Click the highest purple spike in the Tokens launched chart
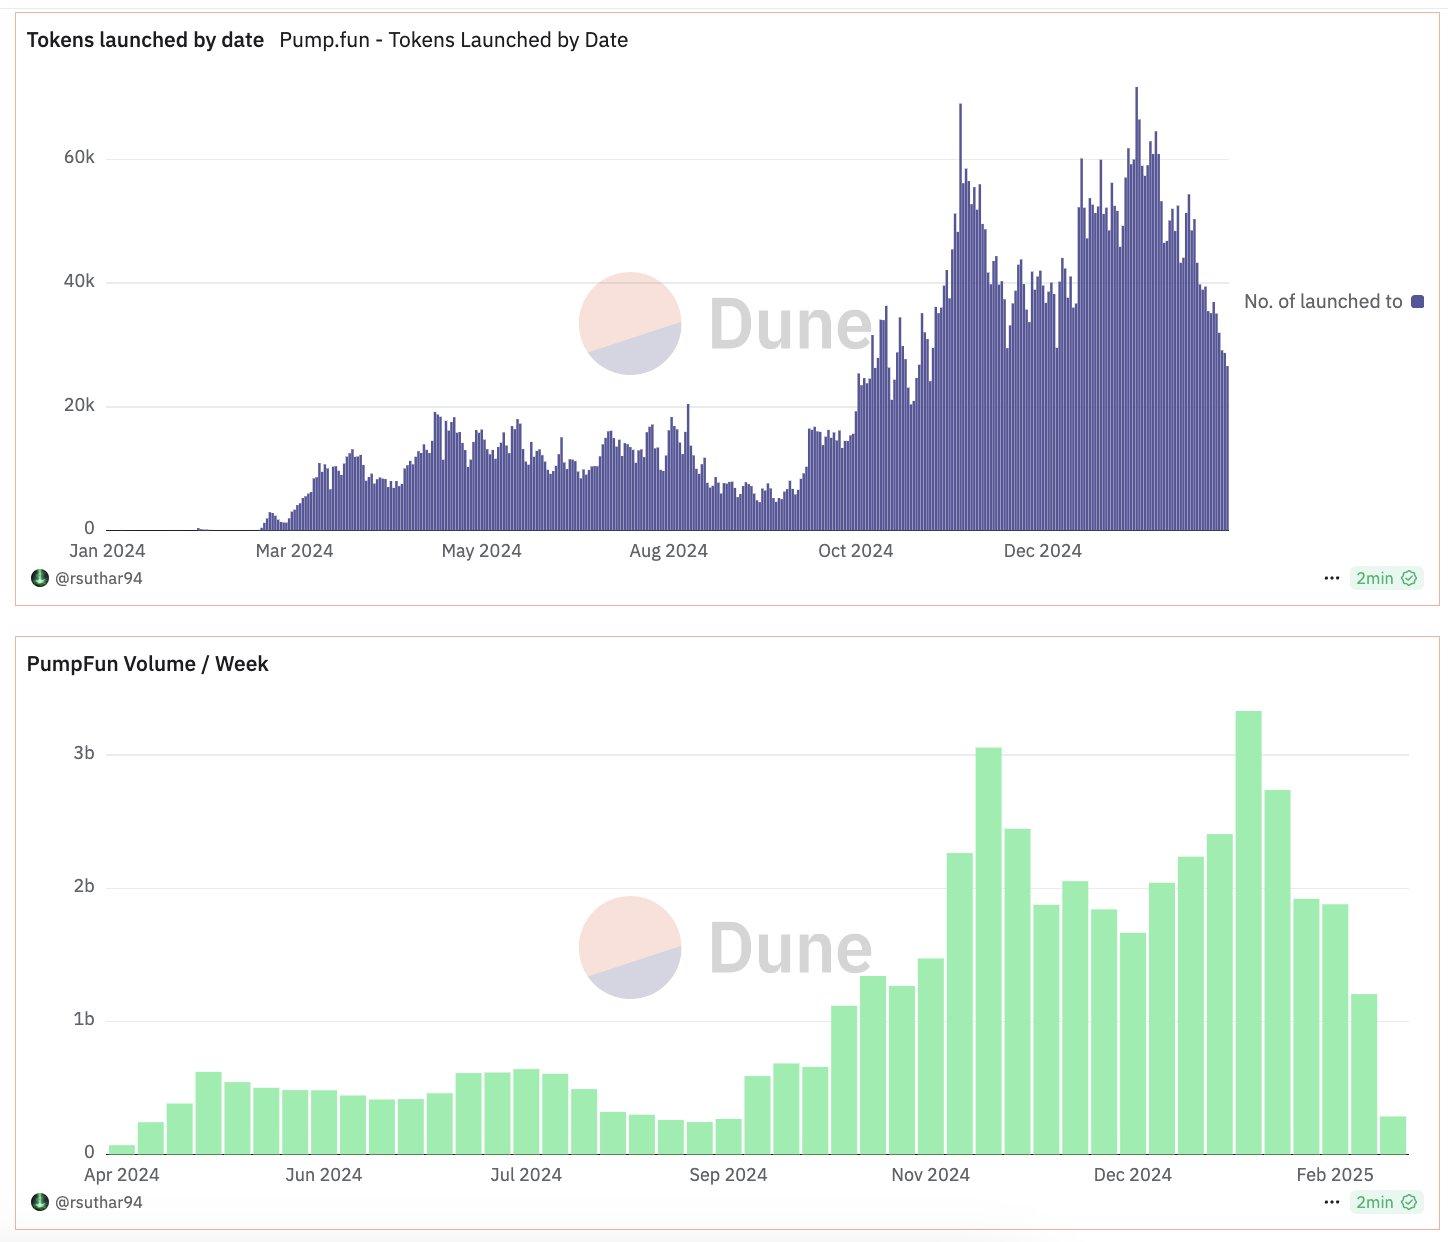The height and width of the screenshot is (1242, 1448). (x=1136, y=300)
